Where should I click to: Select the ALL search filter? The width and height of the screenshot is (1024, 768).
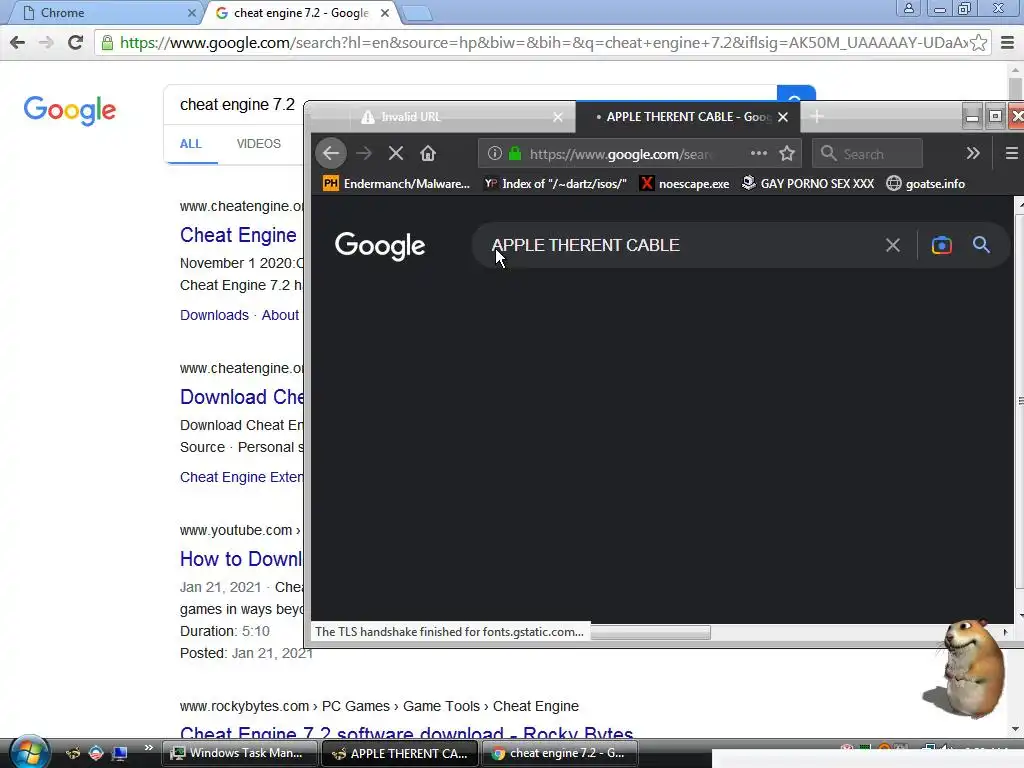(x=191, y=144)
